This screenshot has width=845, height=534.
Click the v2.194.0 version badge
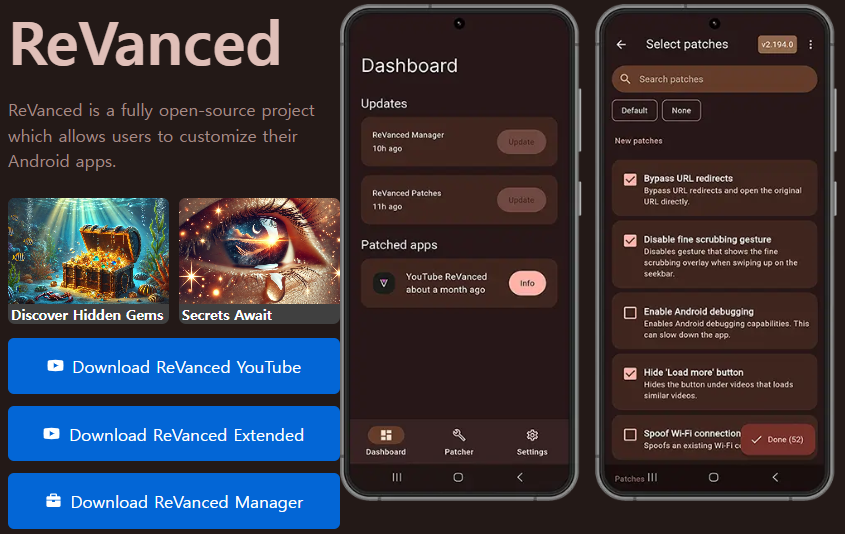[x=777, y=45]
